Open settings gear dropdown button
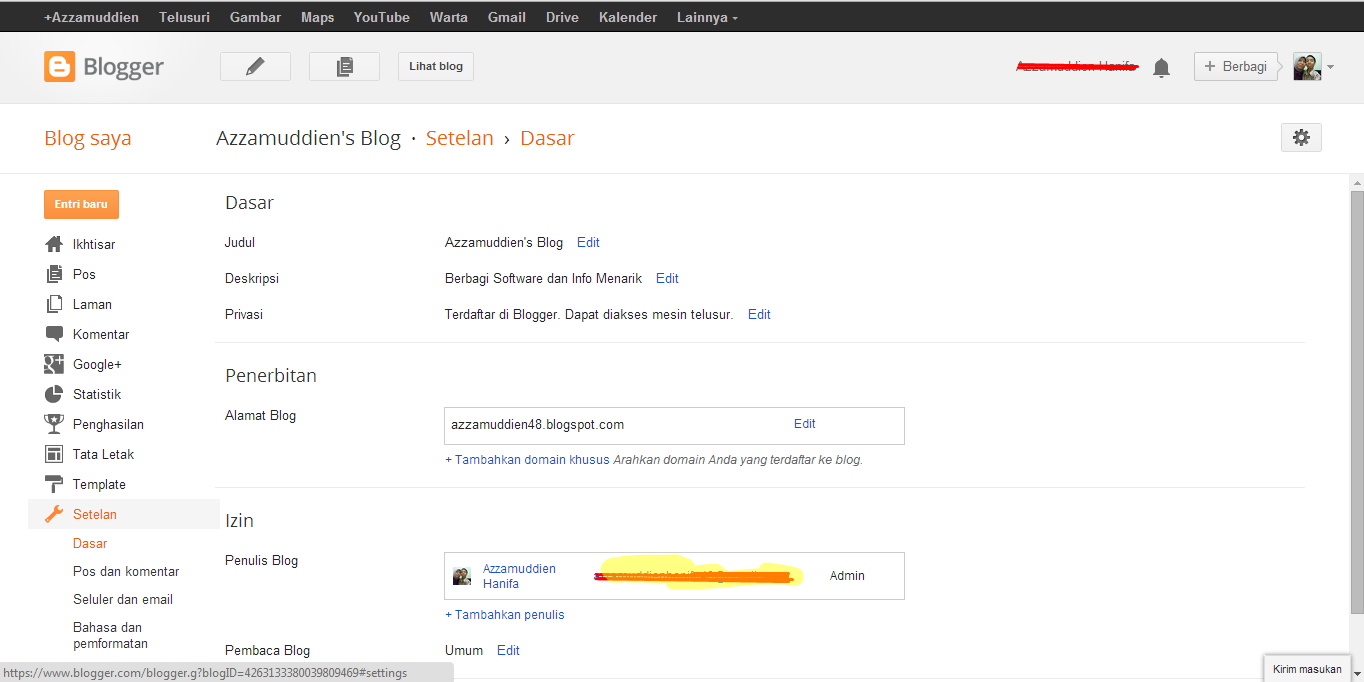Viewport: 1364px width, 682px height. tap(1301, 138)
